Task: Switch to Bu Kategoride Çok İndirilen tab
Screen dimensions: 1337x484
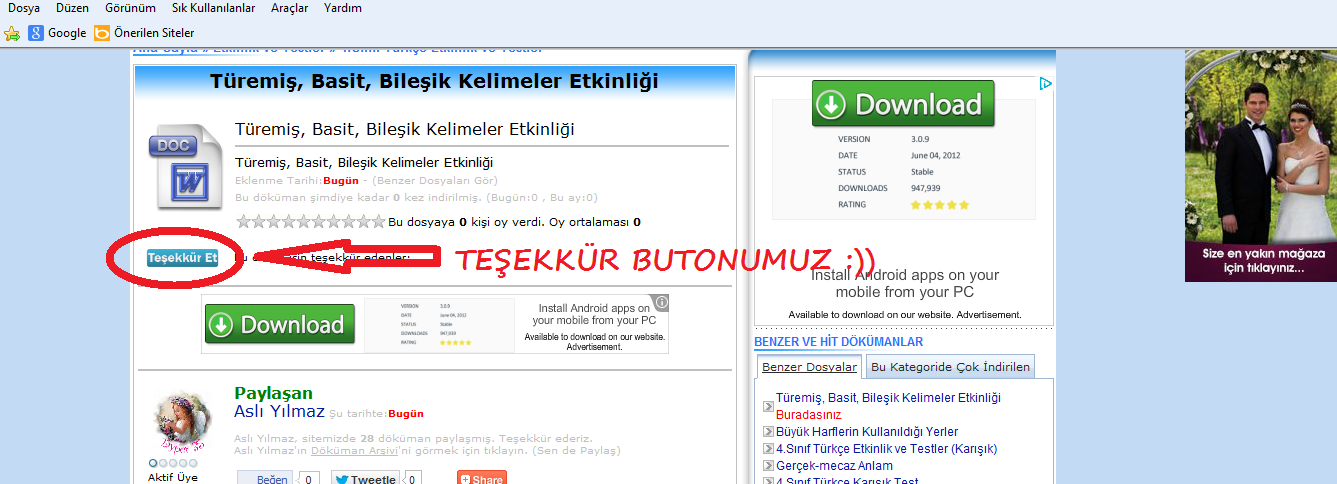Action: pos(949,367)
